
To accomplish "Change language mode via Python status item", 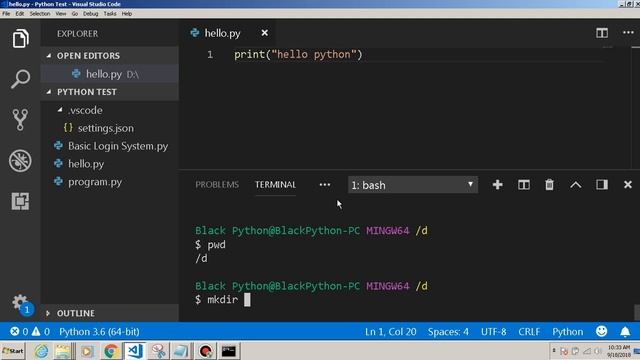I will point(567,331).
